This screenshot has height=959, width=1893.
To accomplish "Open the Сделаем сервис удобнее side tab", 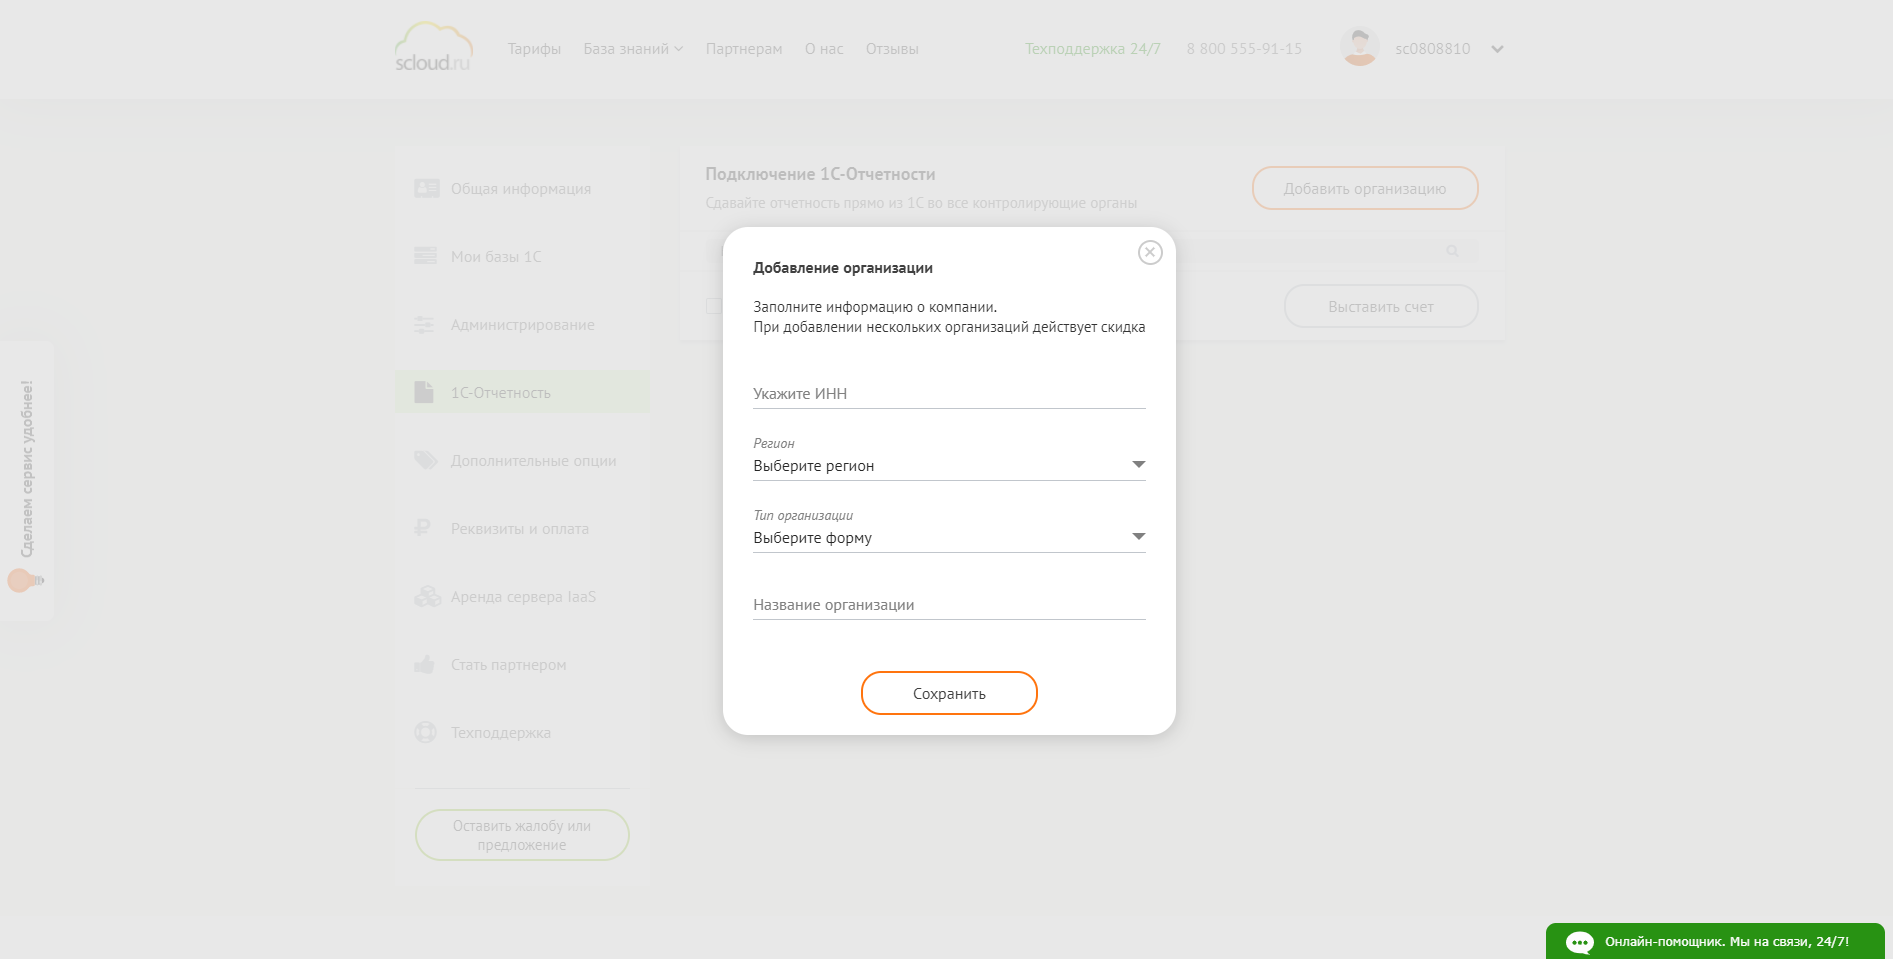I will [27, 481].
